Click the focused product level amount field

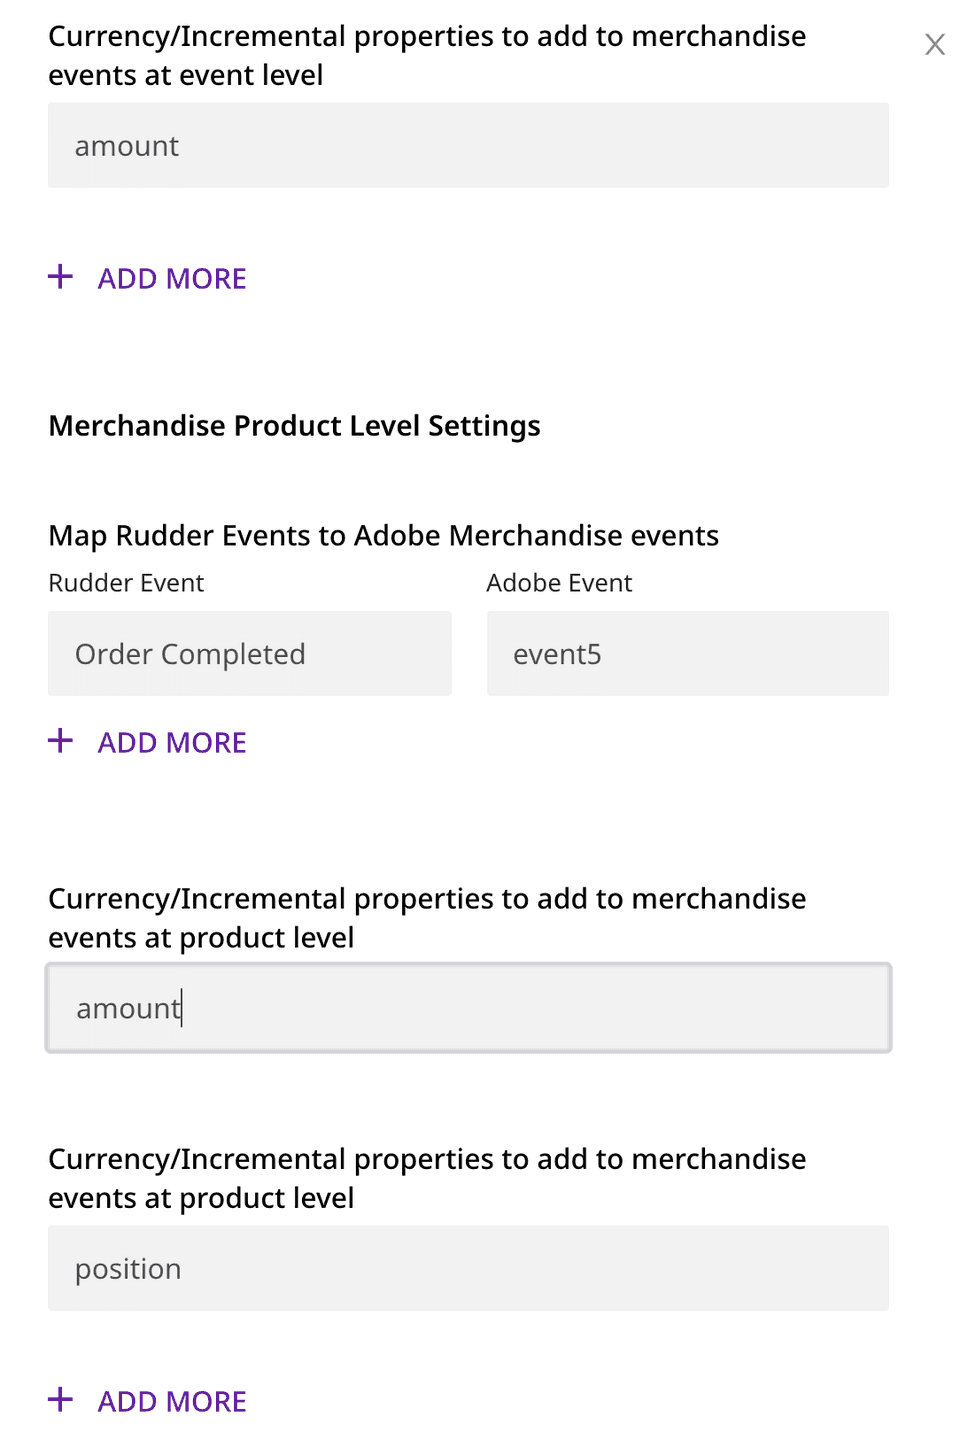click(x=468, y=1008)
